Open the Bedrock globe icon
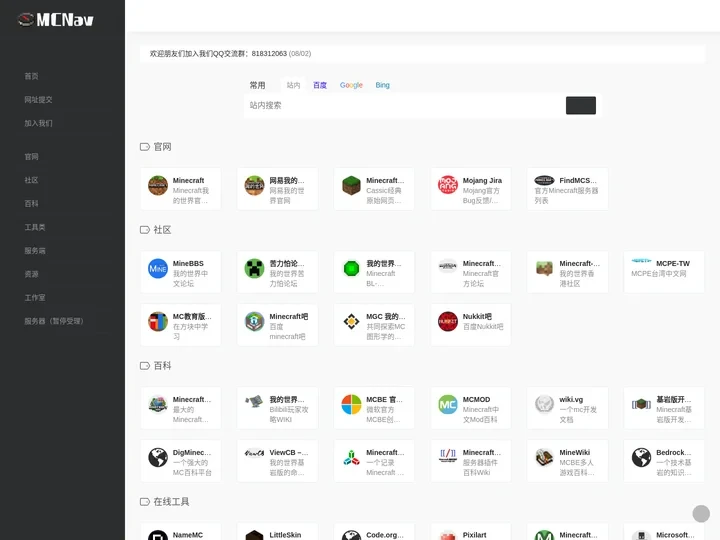This screenshot has height=540, width=720. pyautogui.click(x=641, y=457)
